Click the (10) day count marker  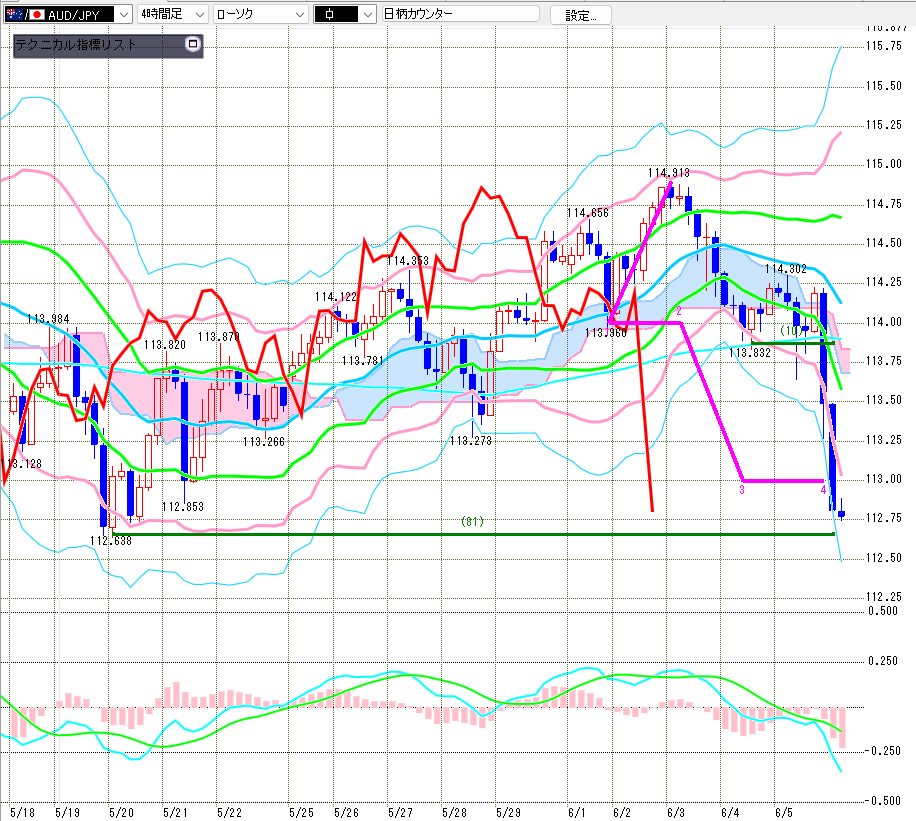coord(791,331)
